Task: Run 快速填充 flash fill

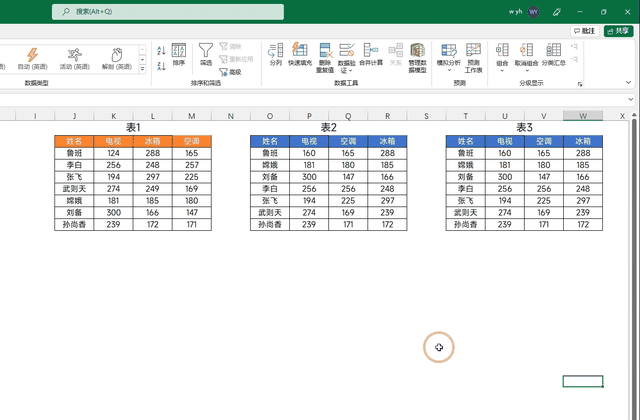Action: 300,55
